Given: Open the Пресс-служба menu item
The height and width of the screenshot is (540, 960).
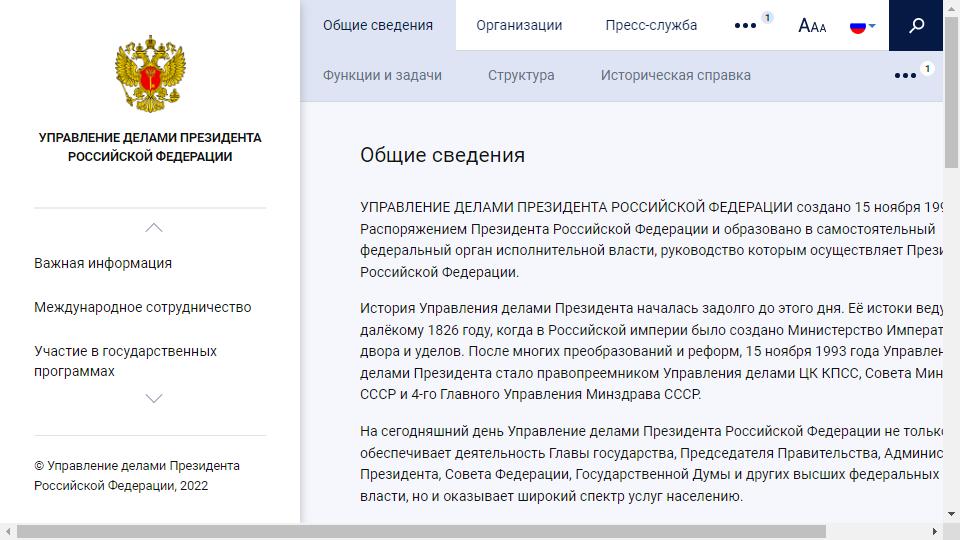Looking at the screenshot, I should pos(651,25).
